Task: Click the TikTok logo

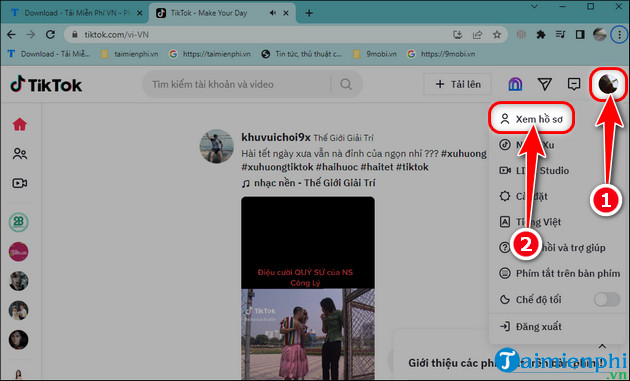Action: 46,84
